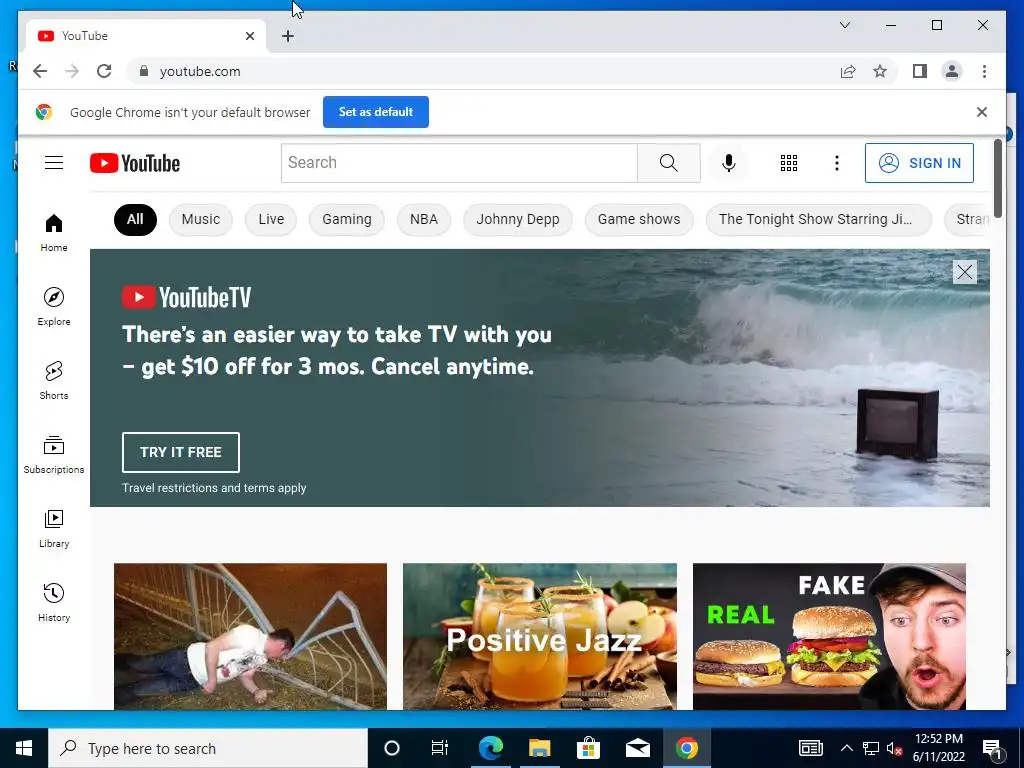Click the YouTube logo

(135, 163)
